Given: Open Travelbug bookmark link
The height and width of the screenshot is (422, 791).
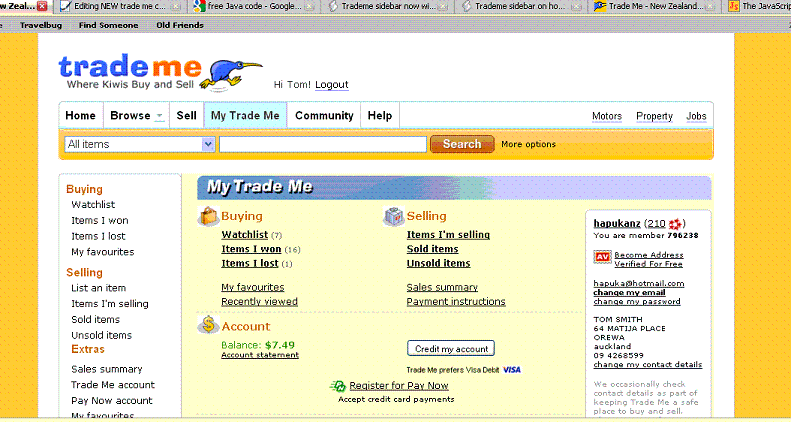Looking at the screenshot, I should 41,25.
